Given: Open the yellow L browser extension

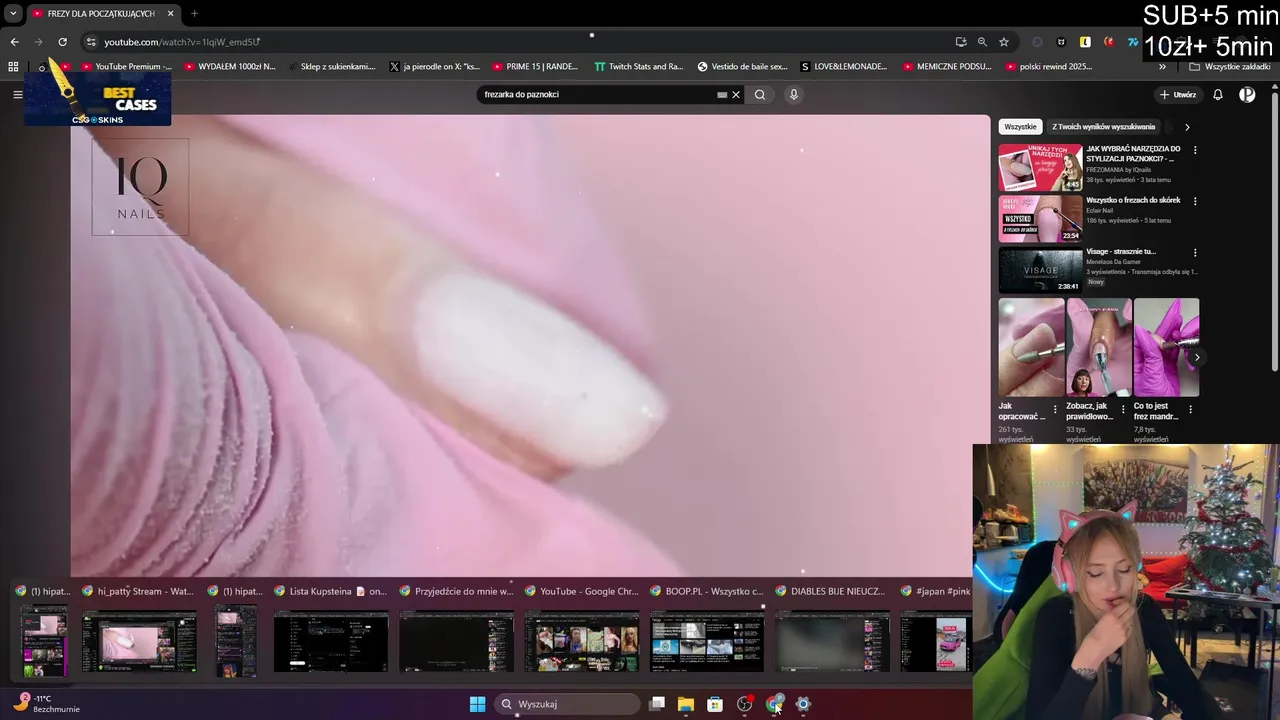Looking at the screenshot, I should tap(1085, 42).
